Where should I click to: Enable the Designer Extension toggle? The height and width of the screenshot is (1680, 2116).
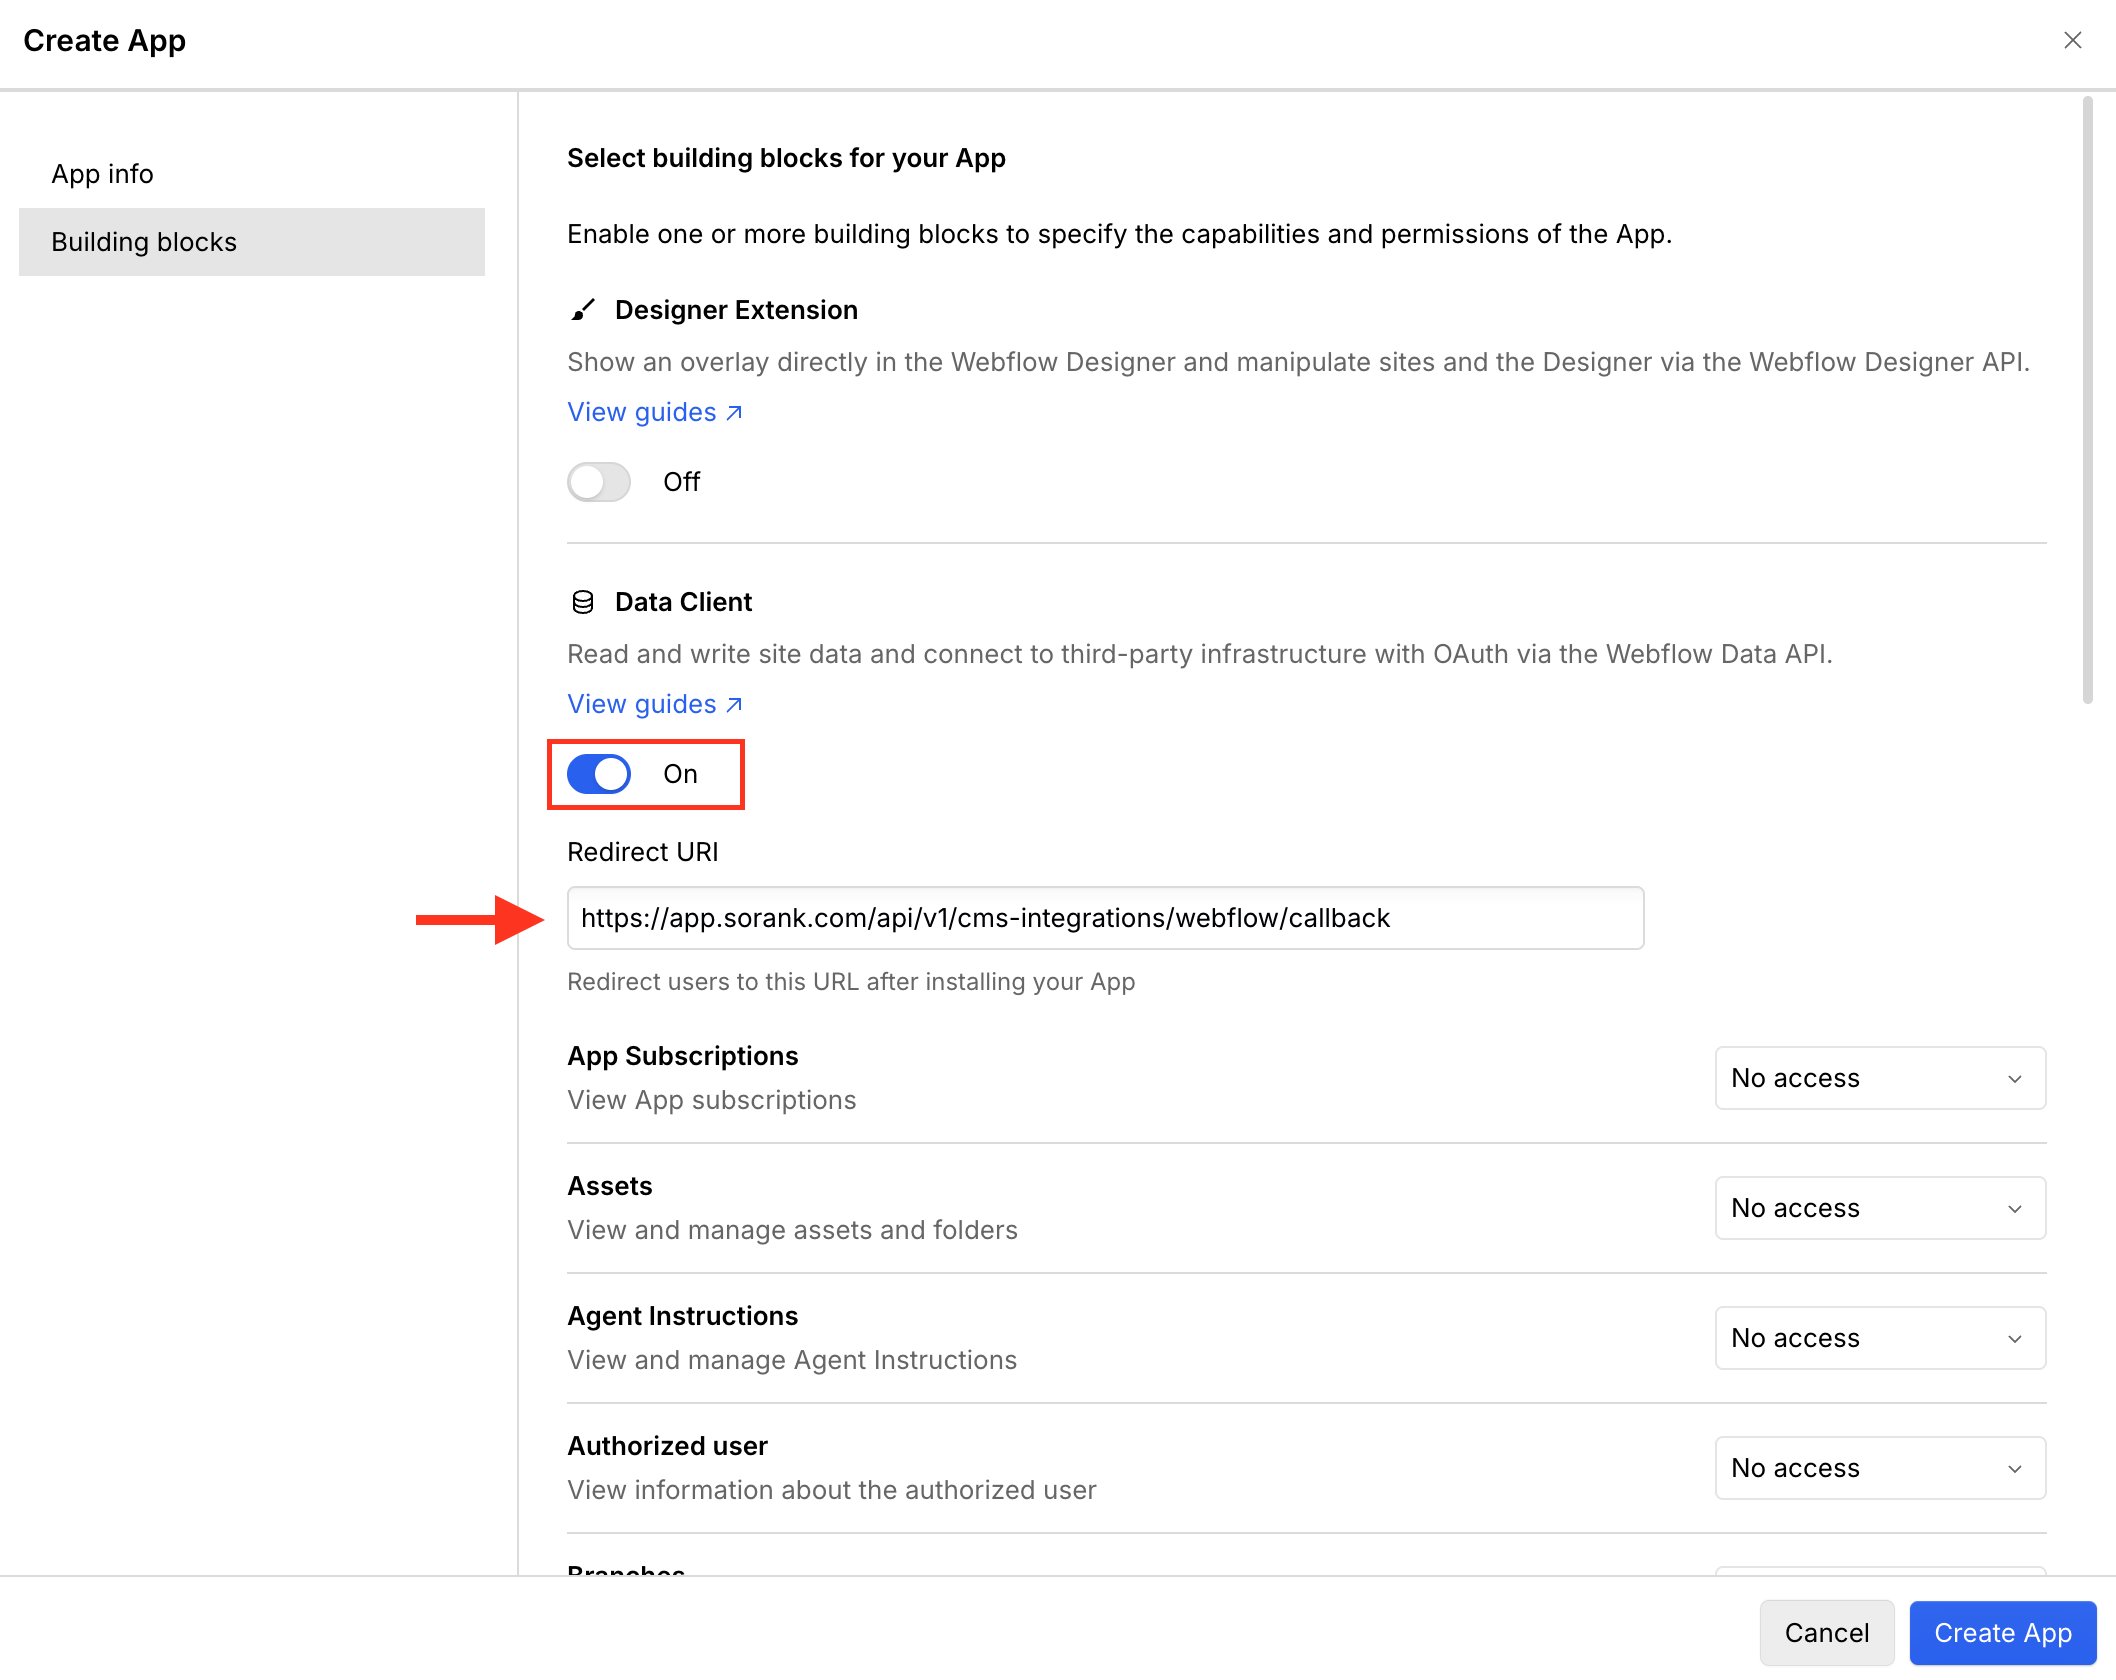599,482
